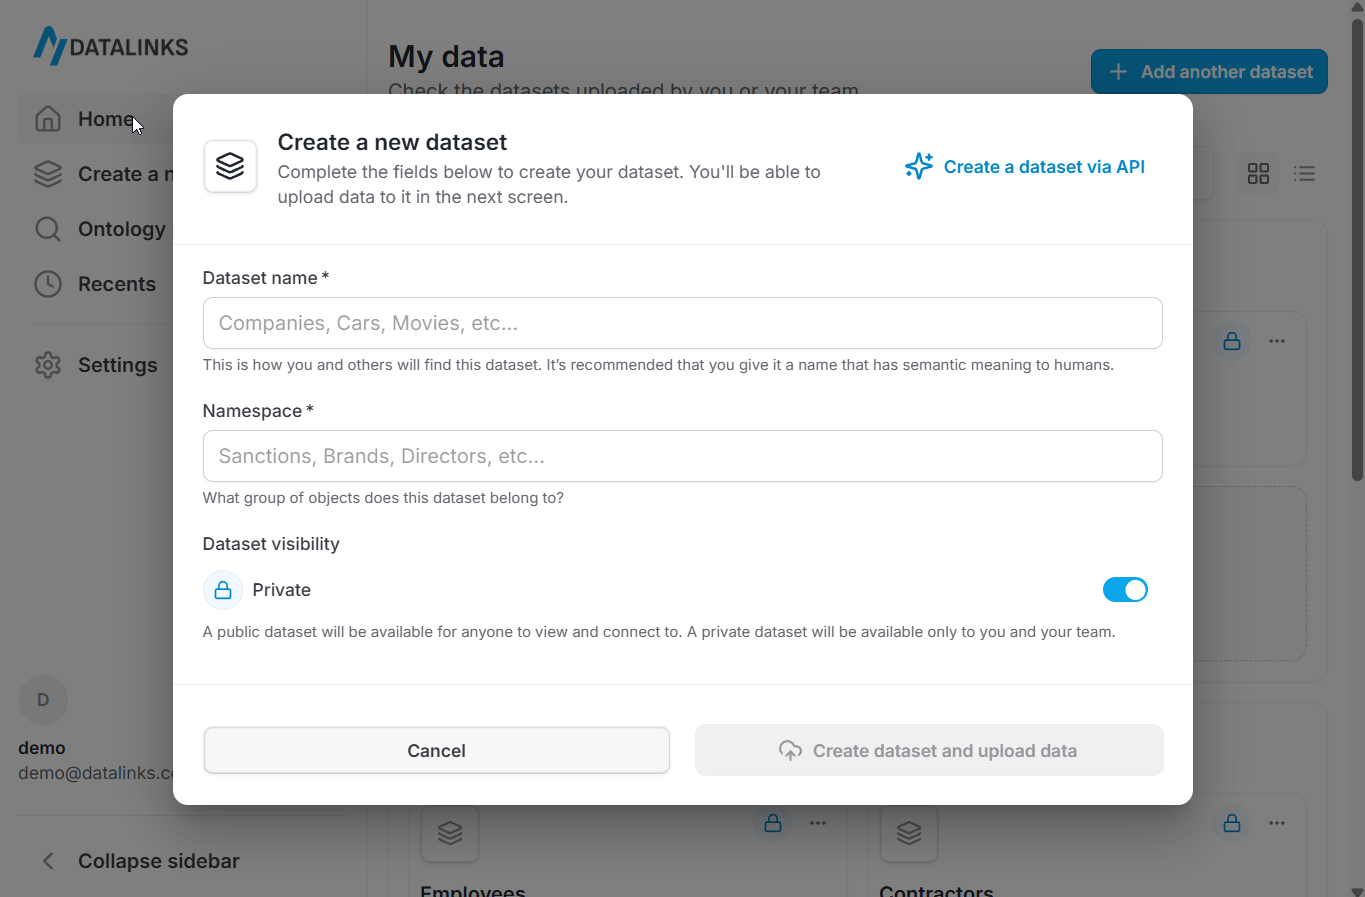Open the three-dot menu on the Contractors card
1365x897 pixels.
[x=1276, y=823]
